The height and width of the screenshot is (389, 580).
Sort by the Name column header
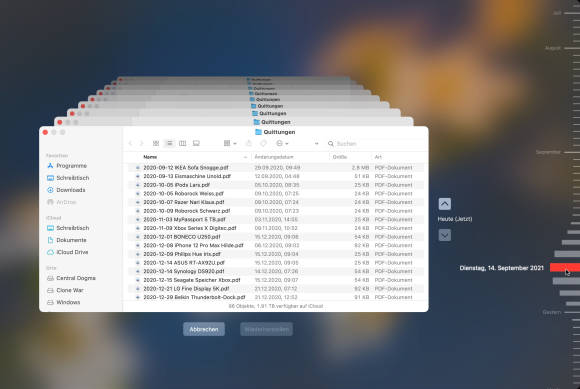pos(150,157)
